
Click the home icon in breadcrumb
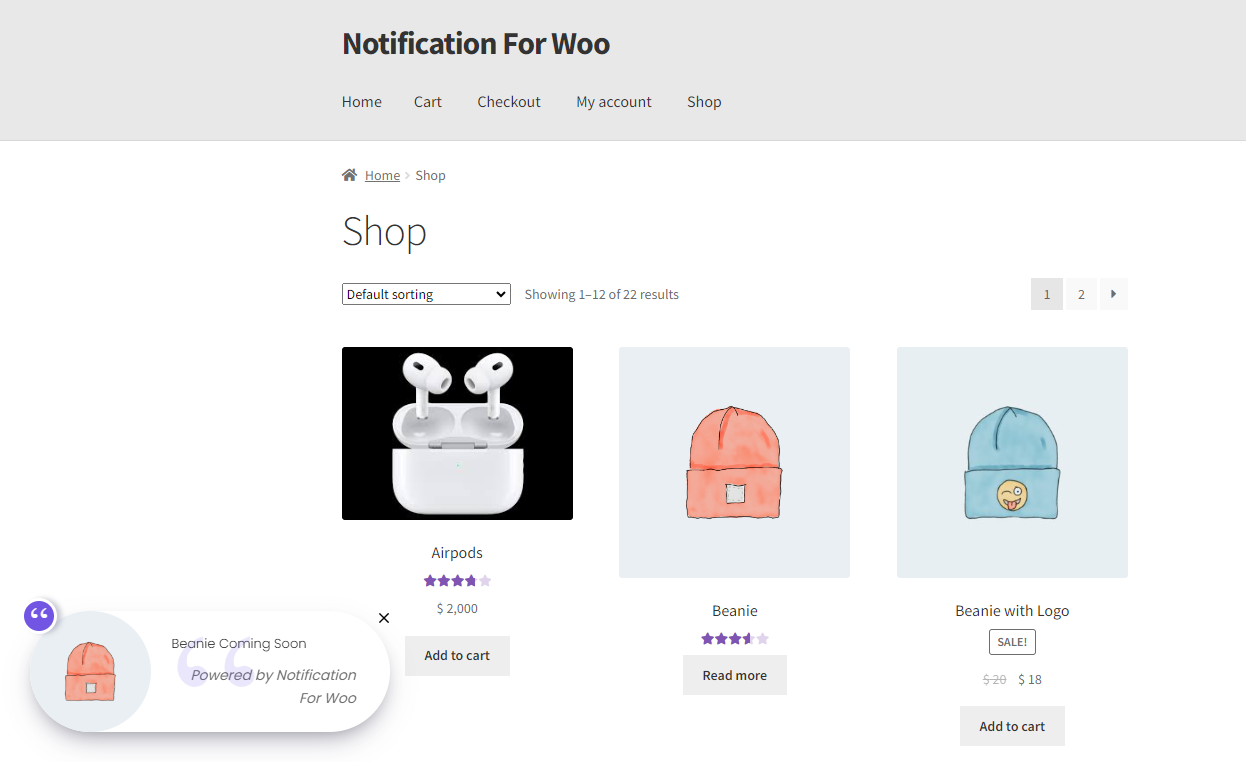[349, 175]
